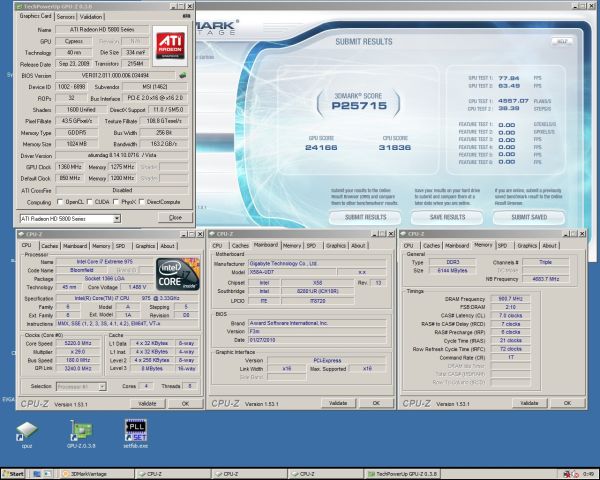Screen dimensions: 600x480
Task: Click the Intel Core i7 logo in CPU-Z
Action: (178, 273)
